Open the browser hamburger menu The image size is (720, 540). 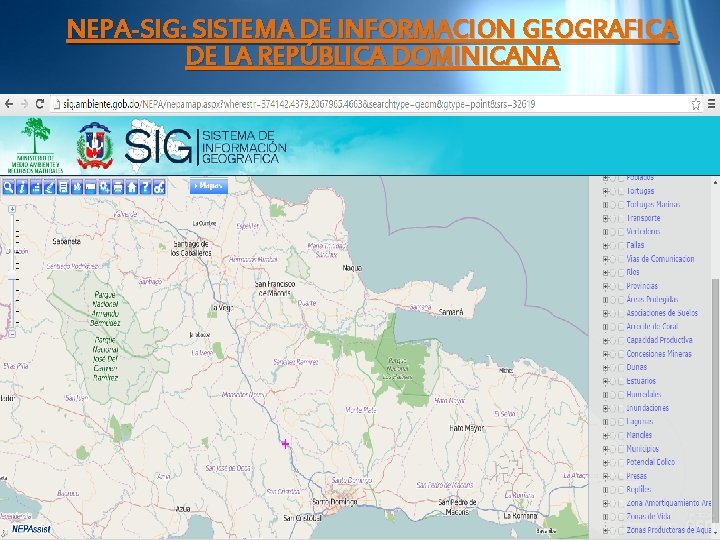click(711, 104)
